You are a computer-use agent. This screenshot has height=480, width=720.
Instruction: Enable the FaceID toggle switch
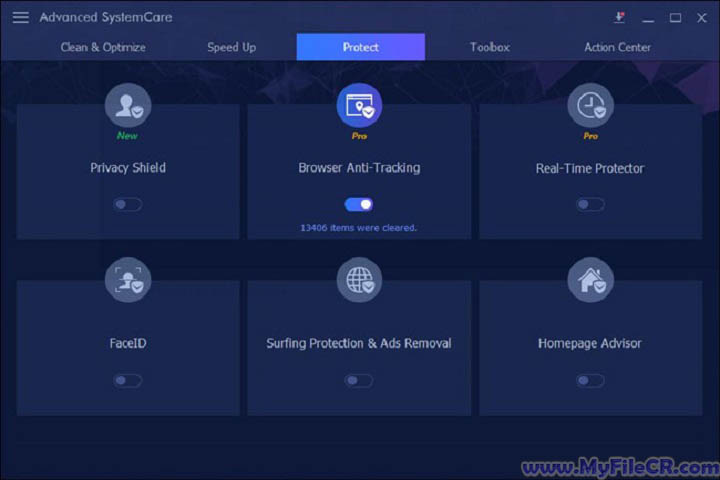(x=128, y=380)
